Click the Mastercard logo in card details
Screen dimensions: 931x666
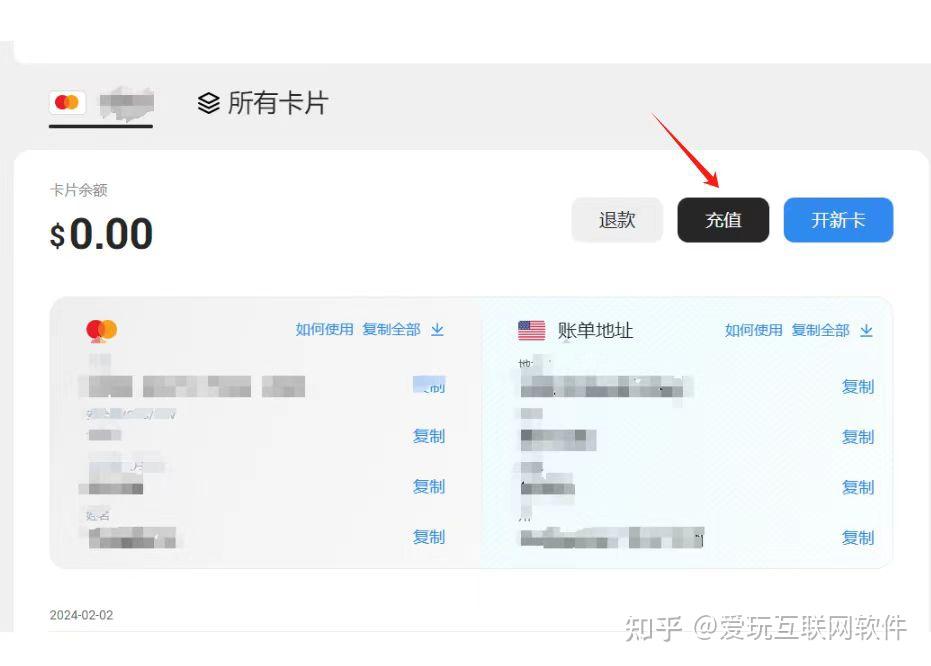point(102,330)
